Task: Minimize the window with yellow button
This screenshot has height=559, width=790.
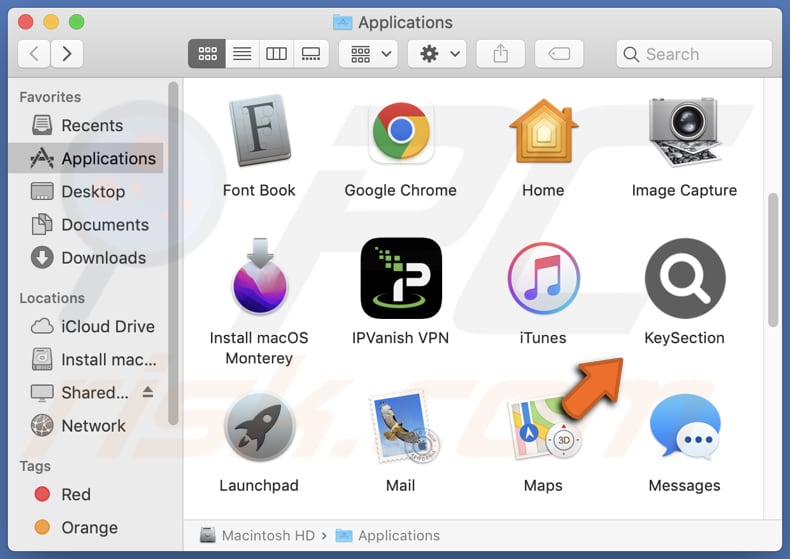Action: pos(51,22)
